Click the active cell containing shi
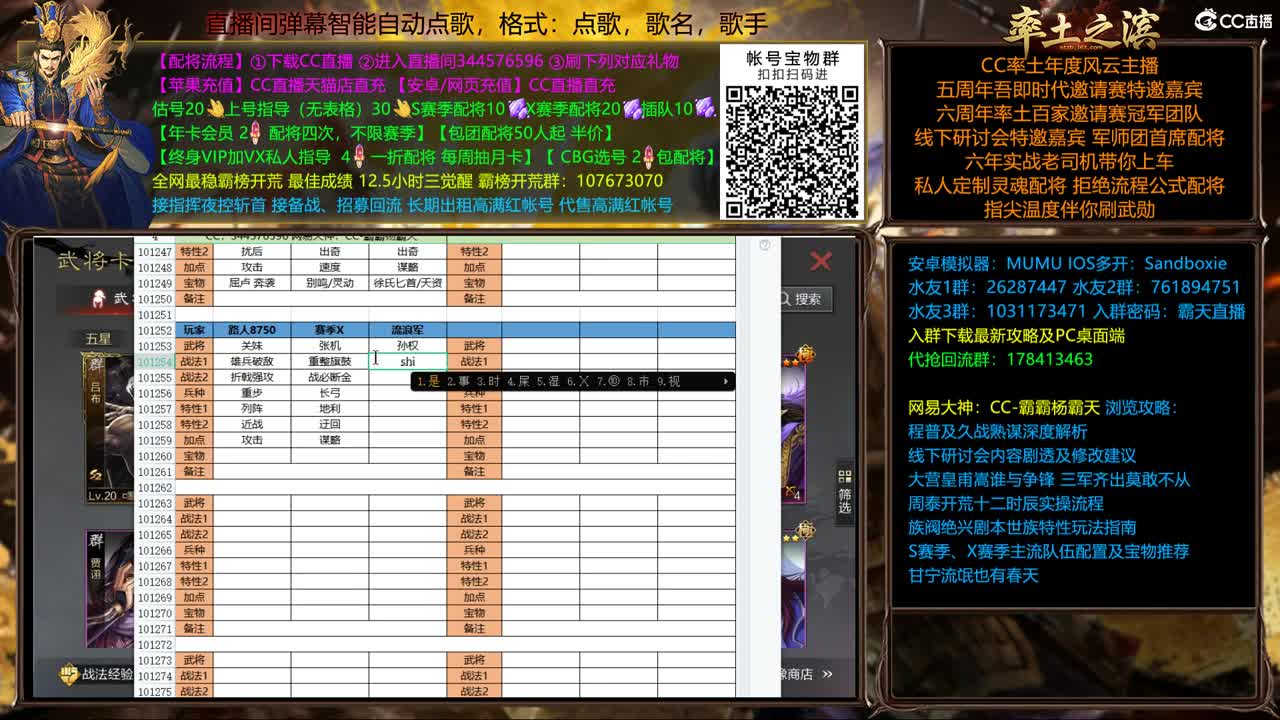The height and width of the screenshot is (720, 1280). [x=408, y=361]
